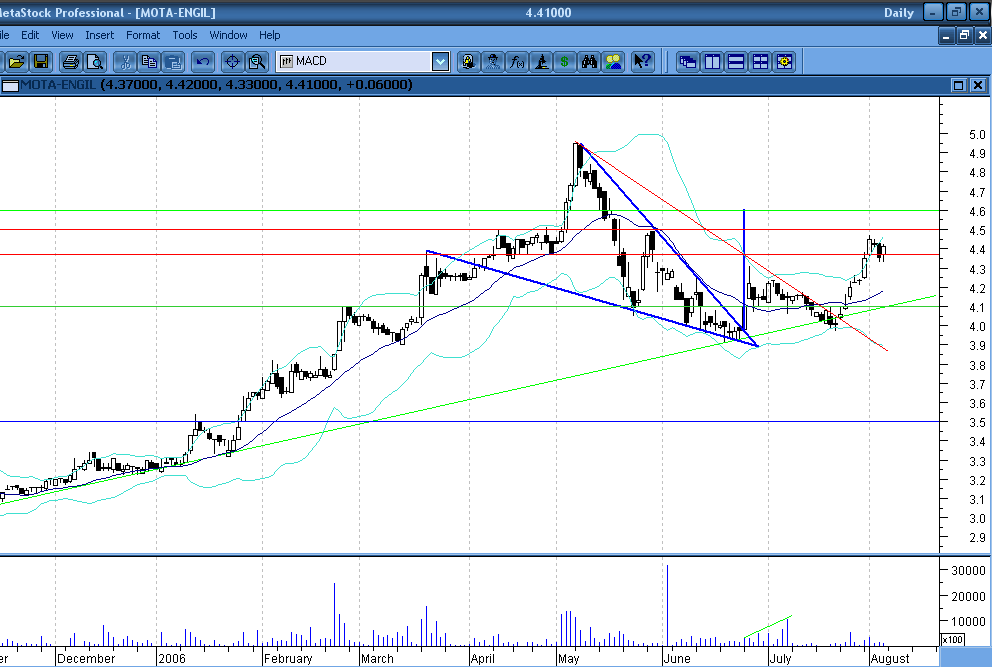The height and width of the screenshot is (667, 992).
Task: Open the Indicator Builder f(x) icon
Action: pyautogui.click(x=518, y=62)
